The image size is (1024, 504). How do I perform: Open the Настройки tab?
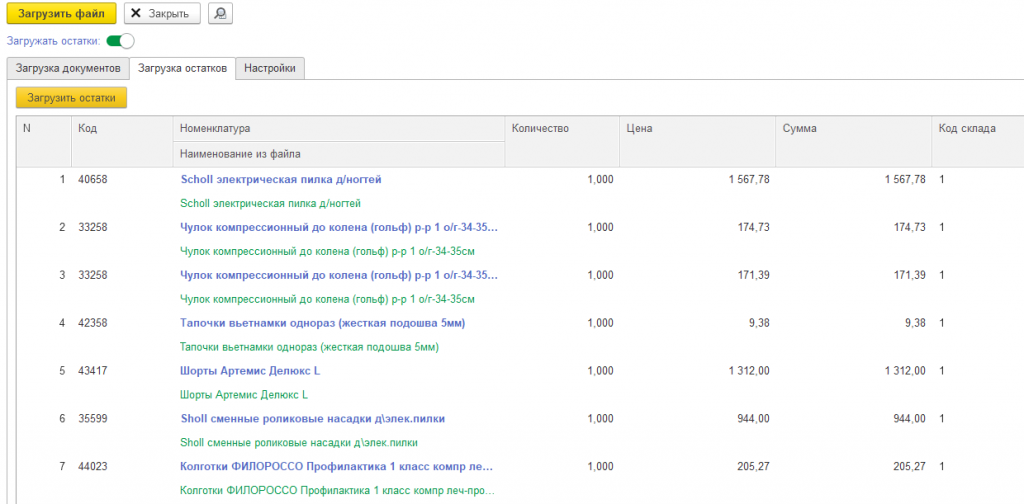click(270, 68)
